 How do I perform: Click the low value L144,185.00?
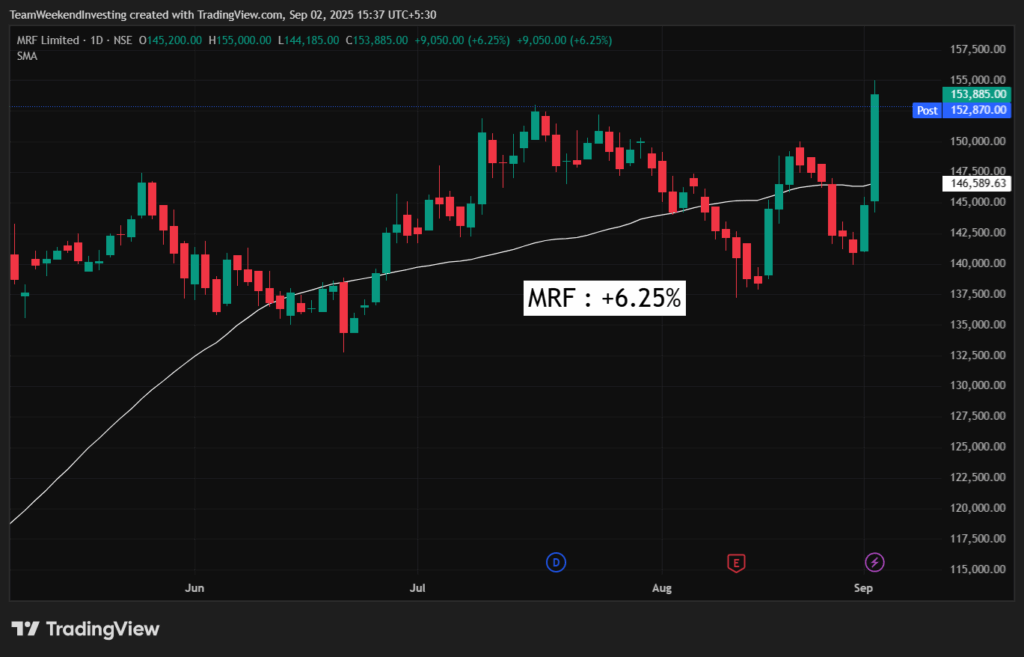(x=308, y=40)
